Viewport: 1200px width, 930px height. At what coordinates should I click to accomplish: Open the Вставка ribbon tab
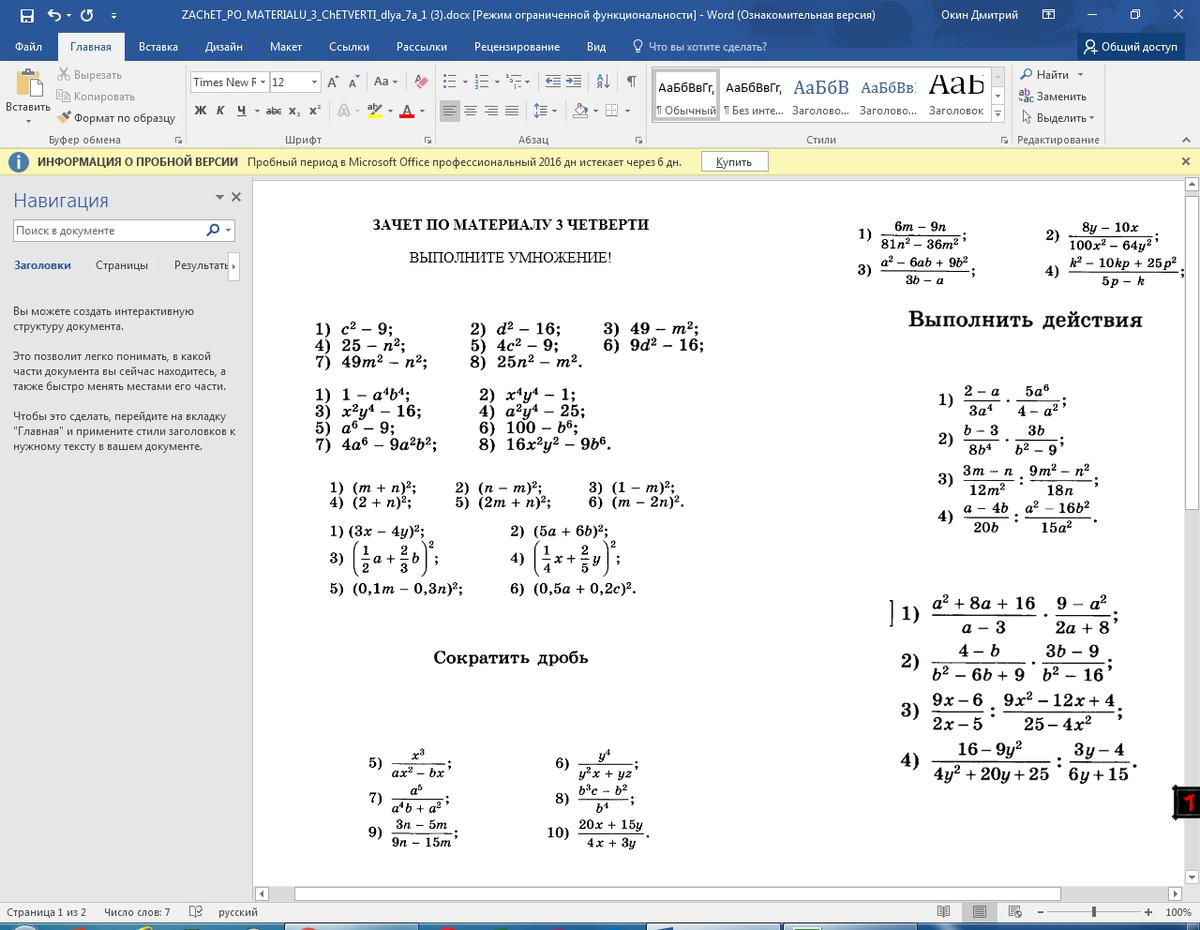(158, 47)
